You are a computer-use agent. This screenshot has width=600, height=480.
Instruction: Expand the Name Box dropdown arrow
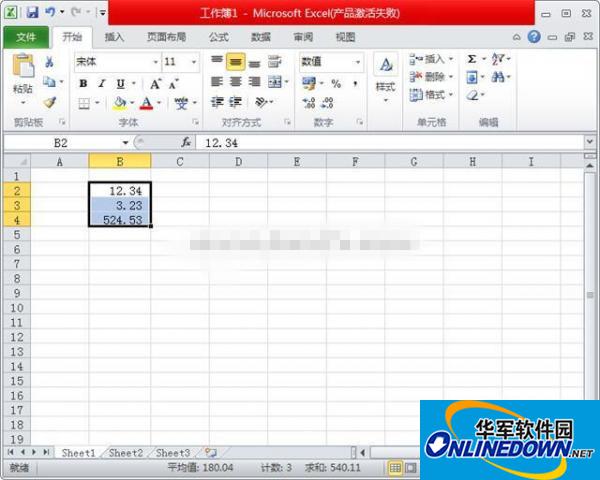coord(125,143)
